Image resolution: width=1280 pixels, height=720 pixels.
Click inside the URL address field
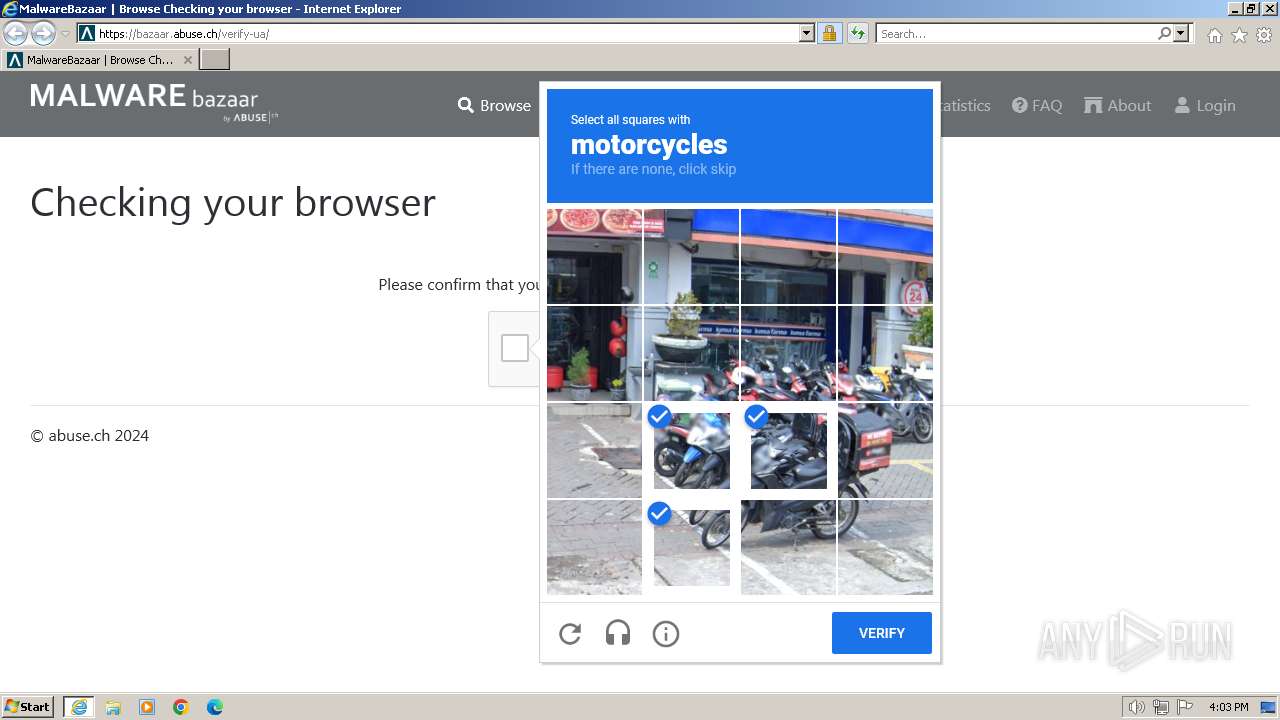pos(447,33)
